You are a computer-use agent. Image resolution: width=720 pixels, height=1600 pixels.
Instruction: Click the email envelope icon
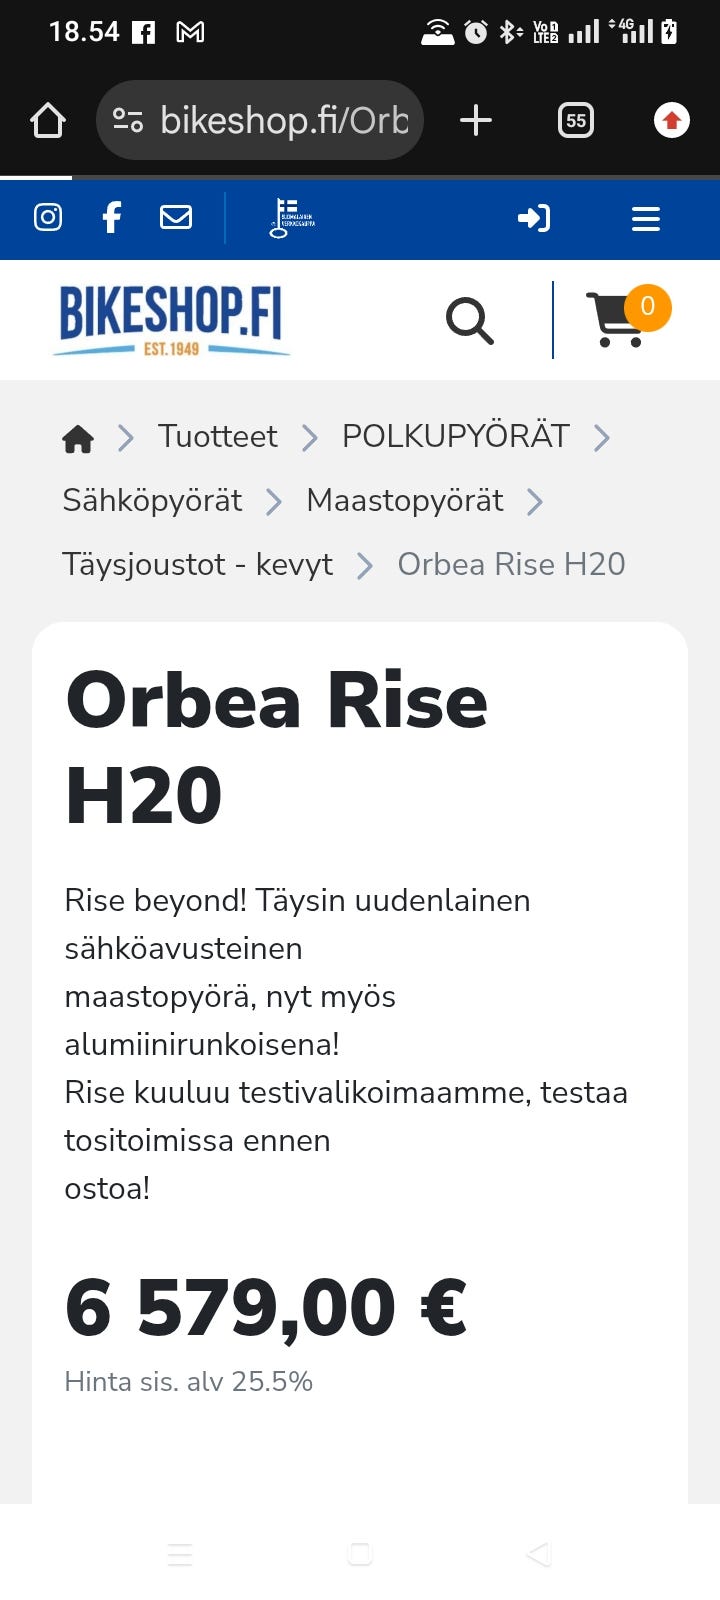176,217
